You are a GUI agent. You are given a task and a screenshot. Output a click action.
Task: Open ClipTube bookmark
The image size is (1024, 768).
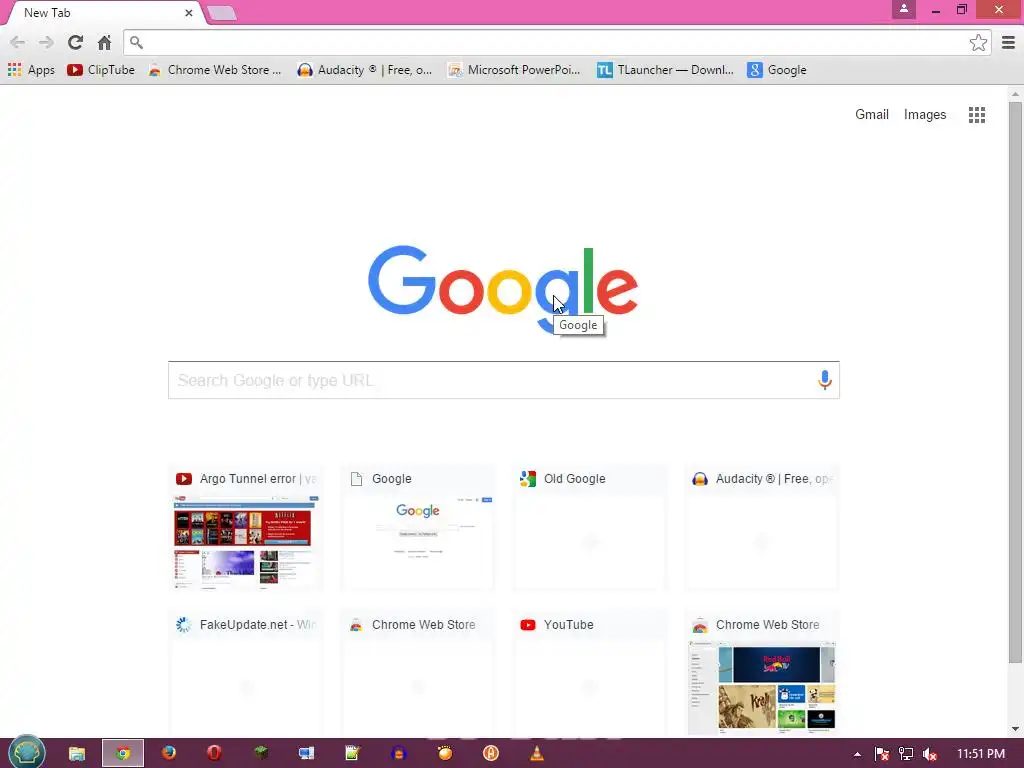[101, 70]
